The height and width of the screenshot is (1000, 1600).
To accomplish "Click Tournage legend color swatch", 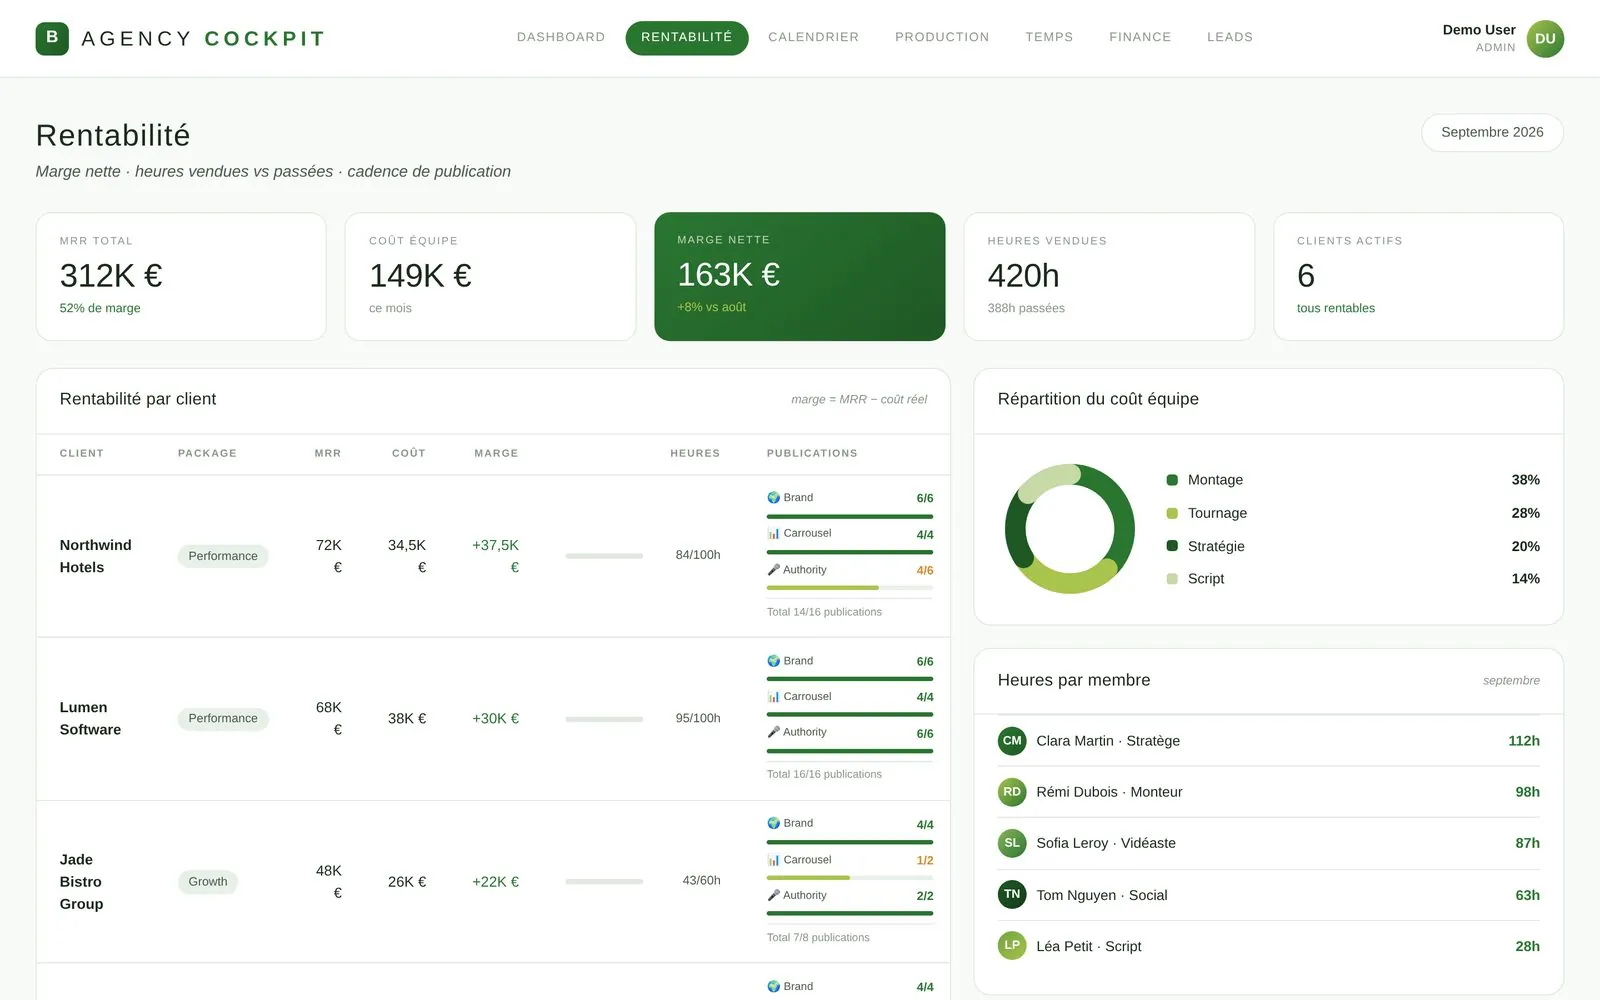I will [x=1172, y=513].
